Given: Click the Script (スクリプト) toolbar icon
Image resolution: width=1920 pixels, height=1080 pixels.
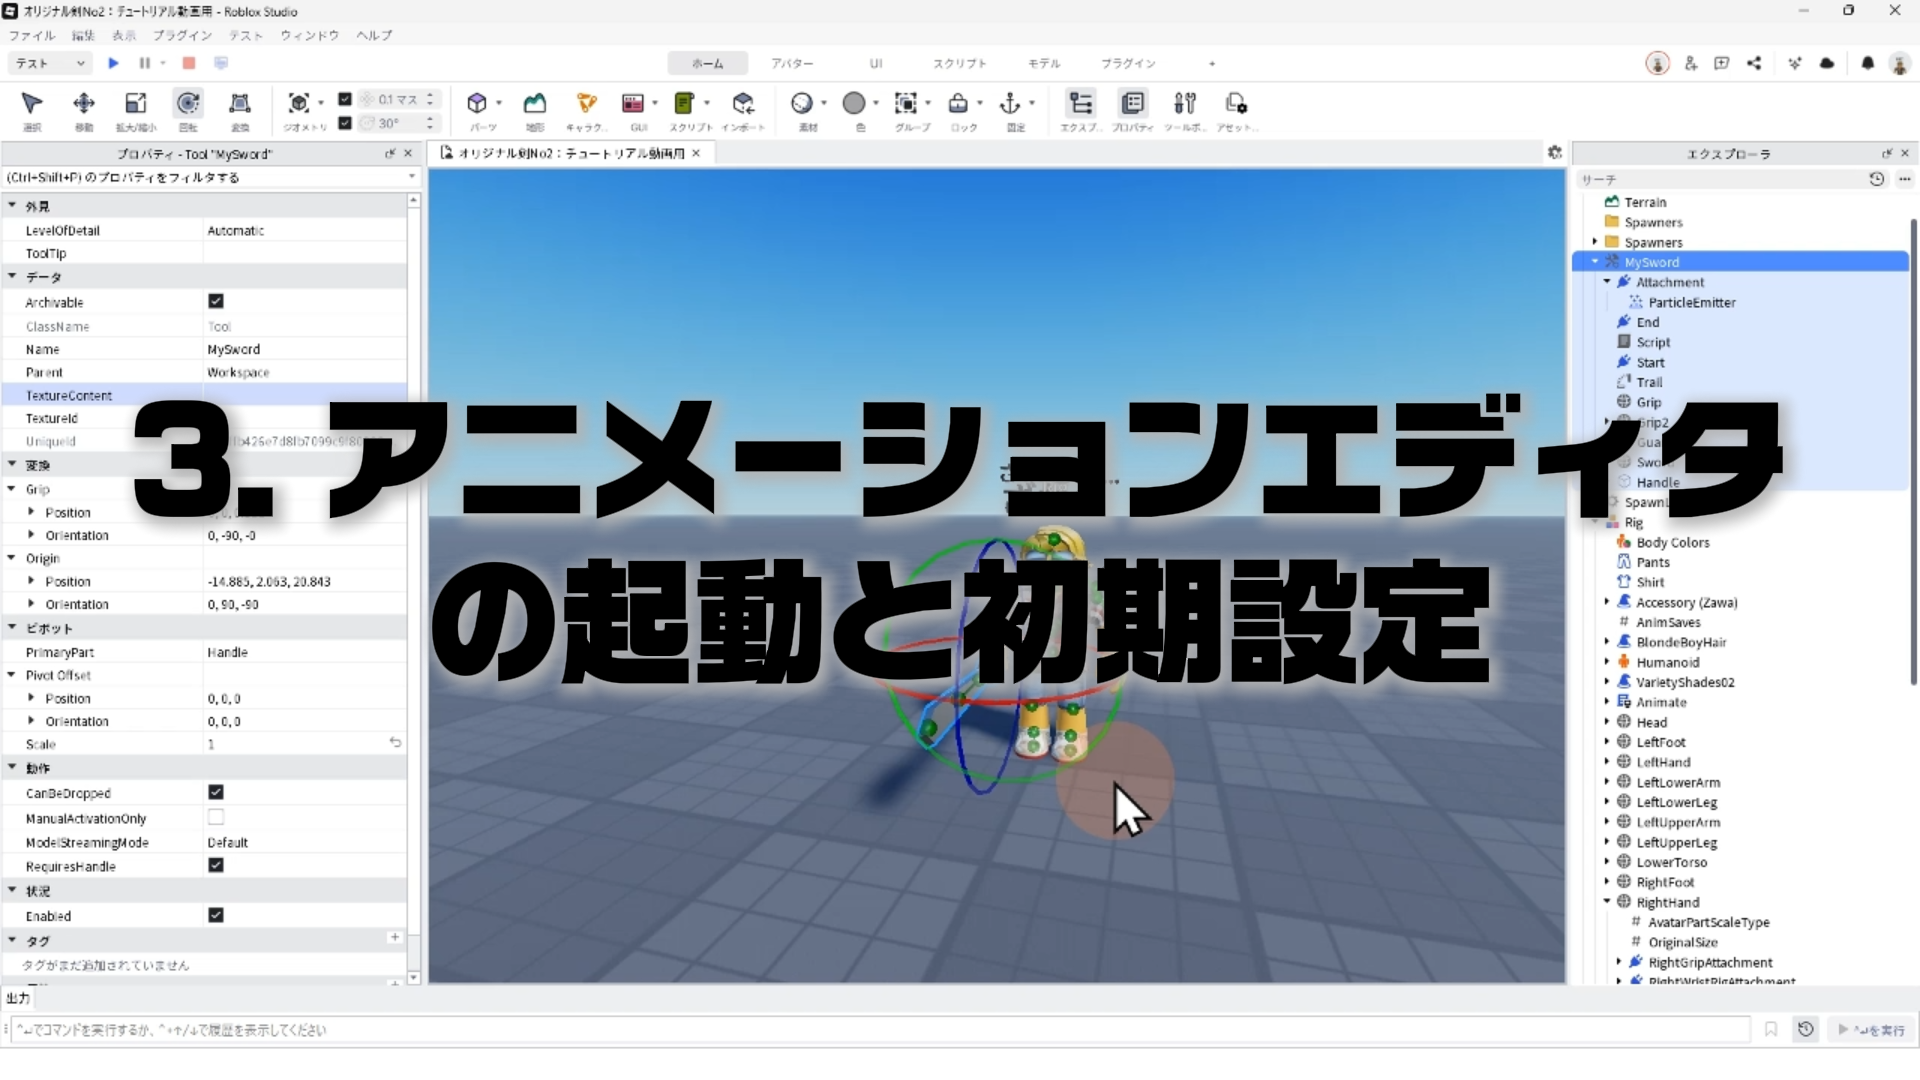Looking at the screenshot, I should pos(684,103).
